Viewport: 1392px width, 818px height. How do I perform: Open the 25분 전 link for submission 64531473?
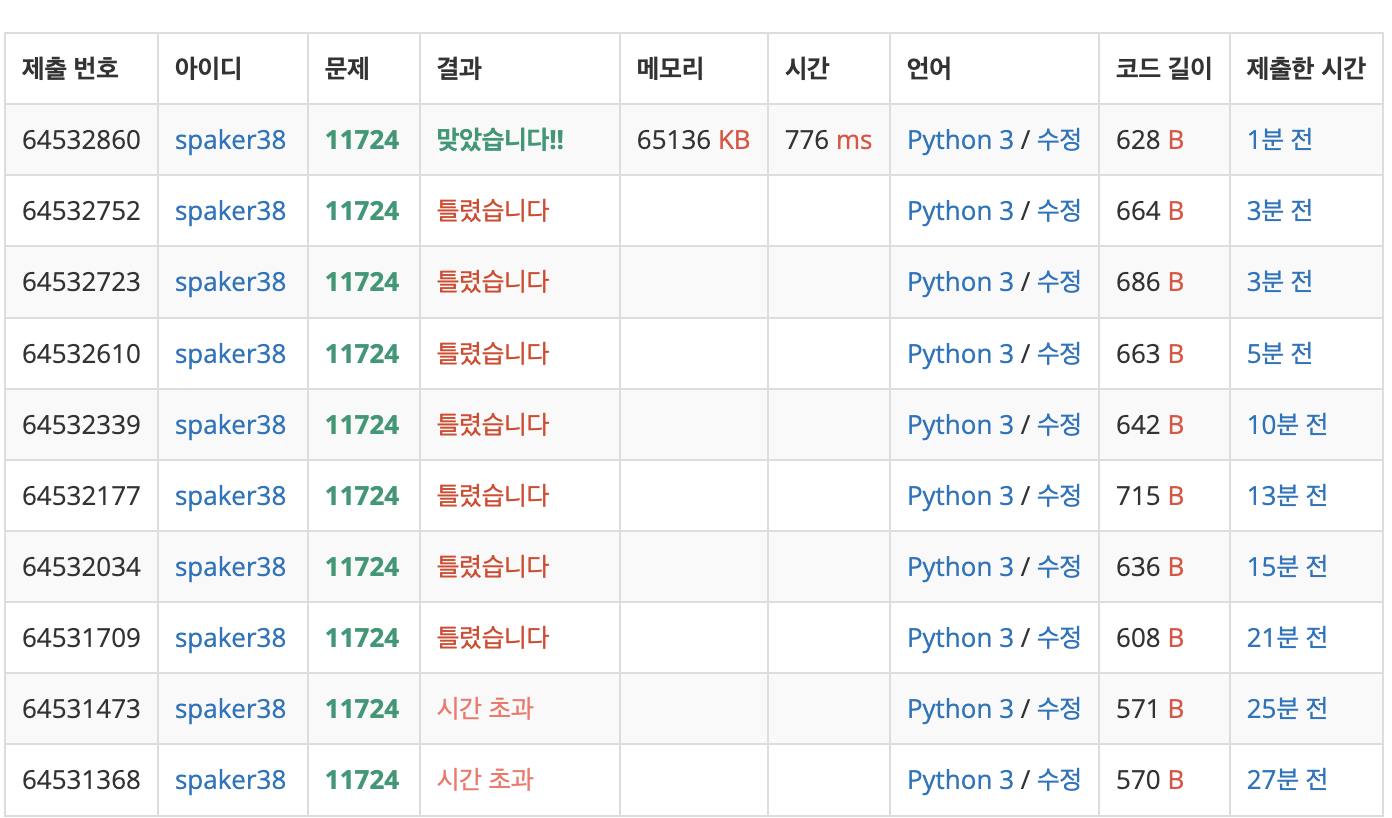click(1286, 708)
